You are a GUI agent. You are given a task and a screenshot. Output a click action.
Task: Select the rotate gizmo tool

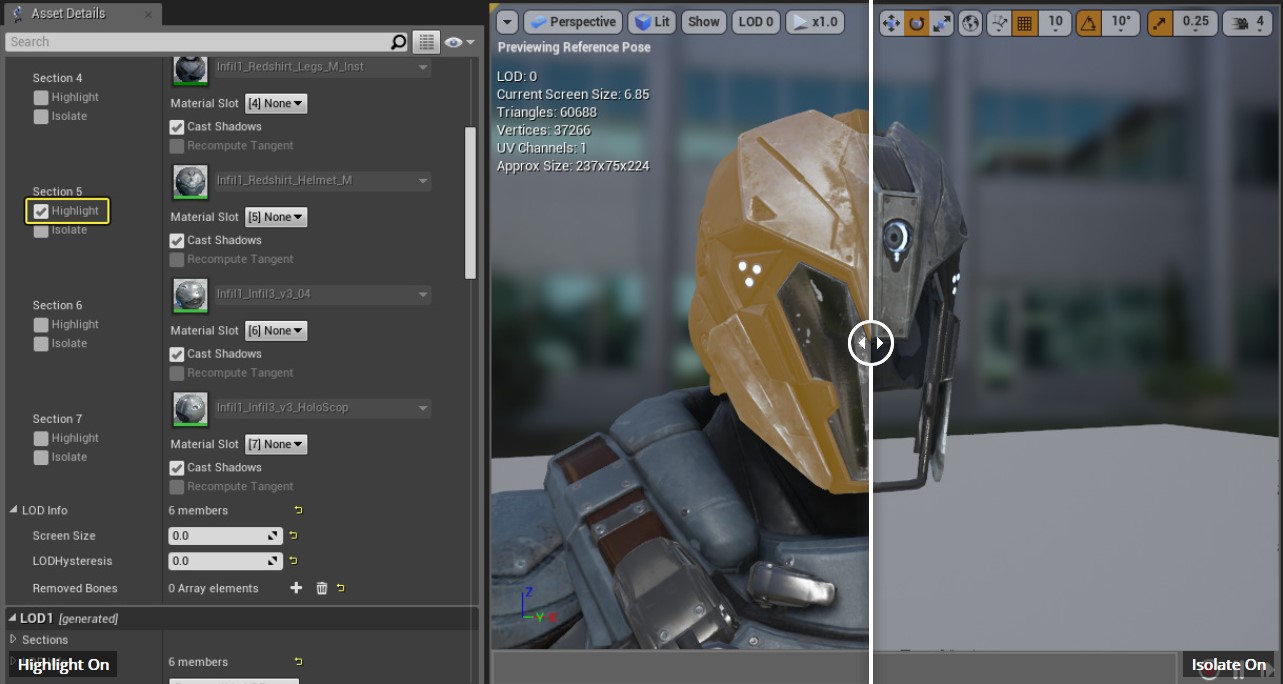pos(916,23)
